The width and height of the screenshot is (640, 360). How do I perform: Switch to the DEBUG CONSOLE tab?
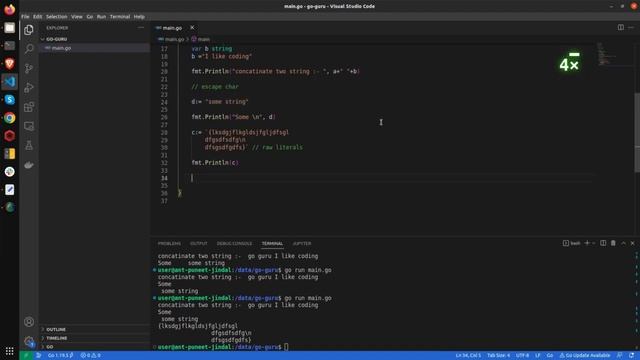click(x=234, y=243)
